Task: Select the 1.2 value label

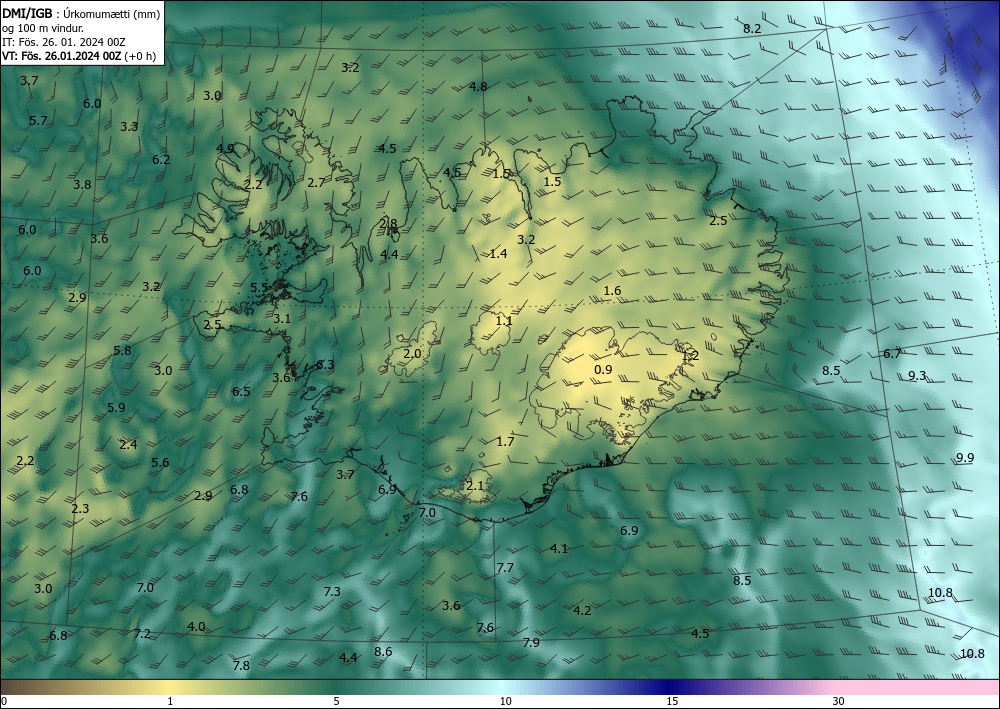Action: coord(690,356)
